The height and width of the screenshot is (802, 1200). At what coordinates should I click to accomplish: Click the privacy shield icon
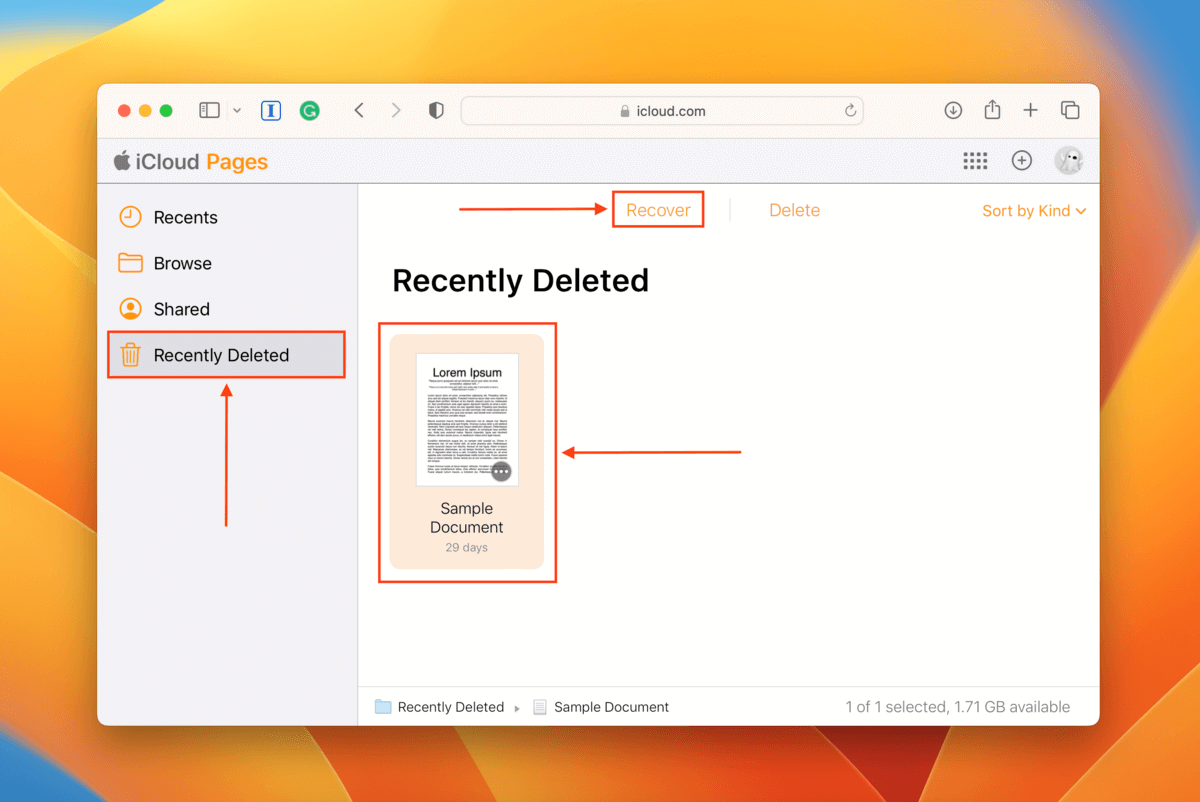(436, 111)
